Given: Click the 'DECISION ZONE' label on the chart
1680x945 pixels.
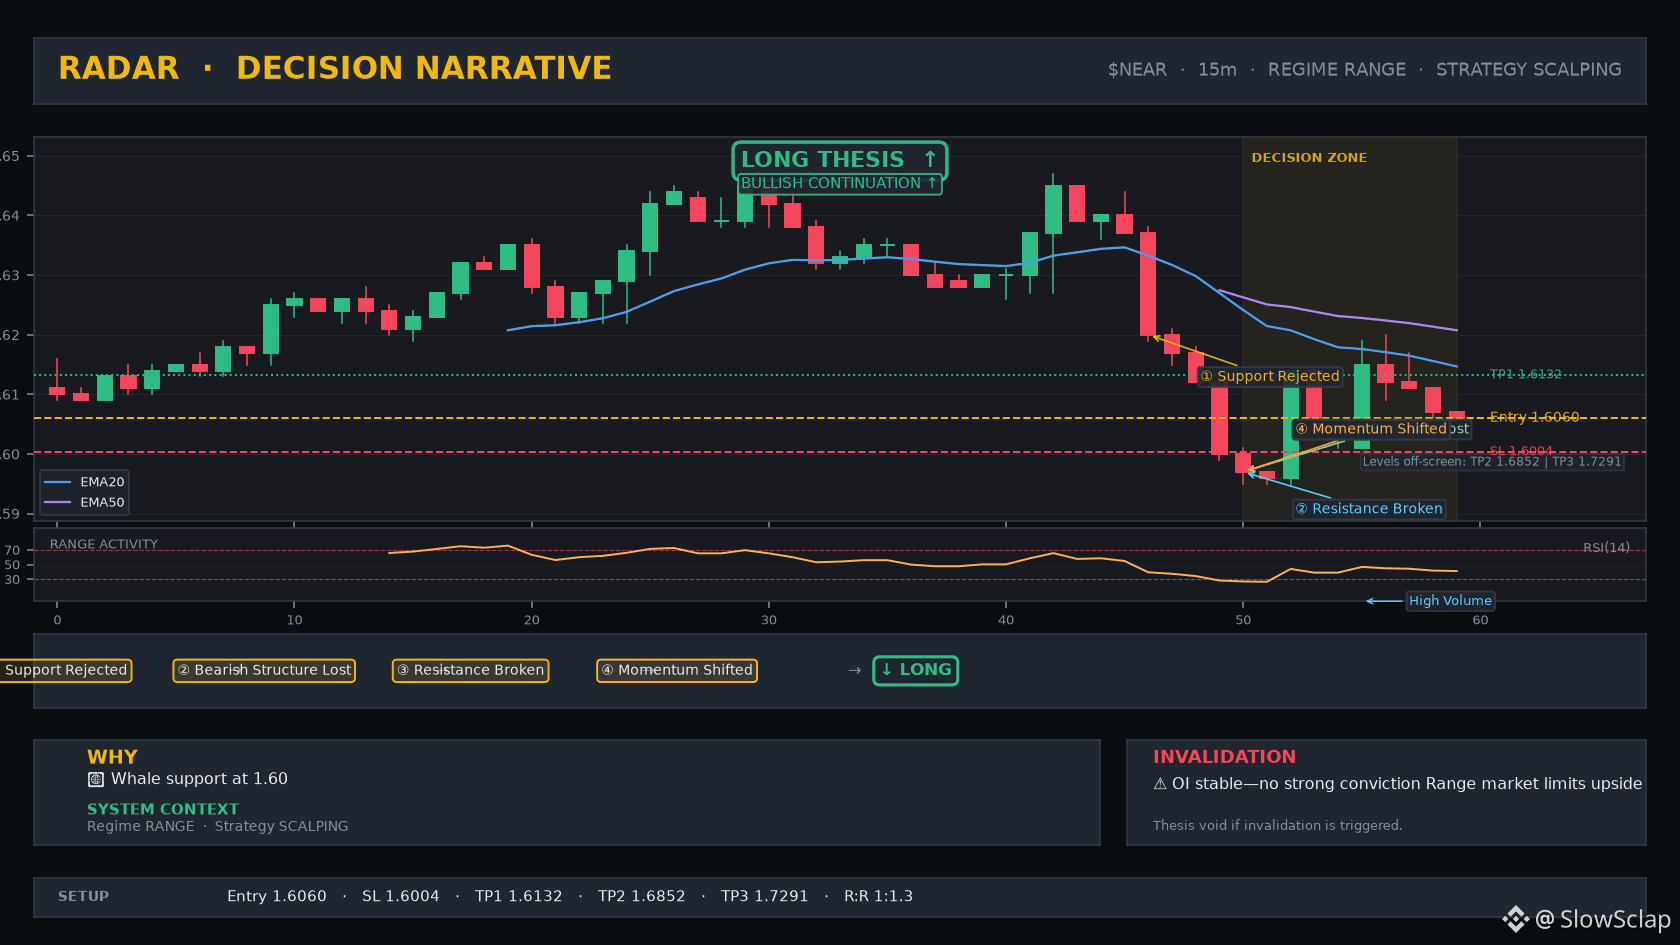Looking at the screenshot, I should [x=1309, y=158].
